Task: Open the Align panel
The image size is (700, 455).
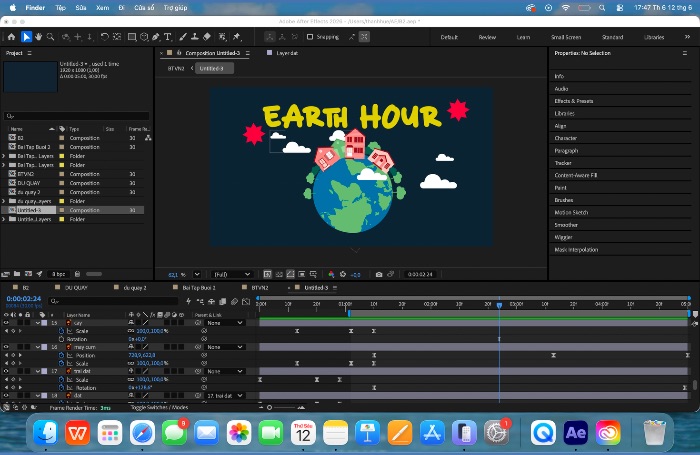Action: pos(560,126)
